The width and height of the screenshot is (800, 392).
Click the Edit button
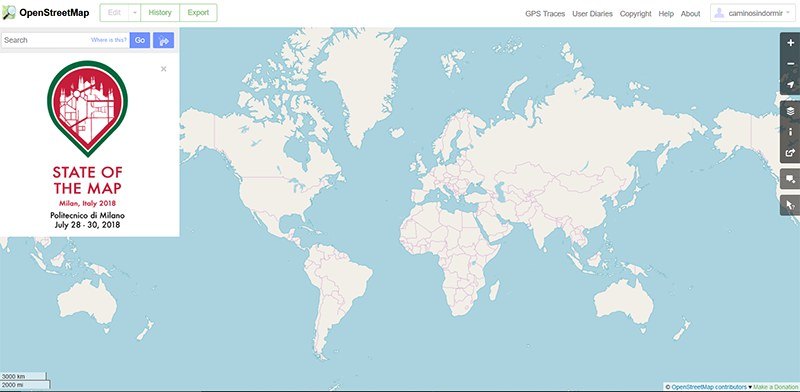click(114, 13)
